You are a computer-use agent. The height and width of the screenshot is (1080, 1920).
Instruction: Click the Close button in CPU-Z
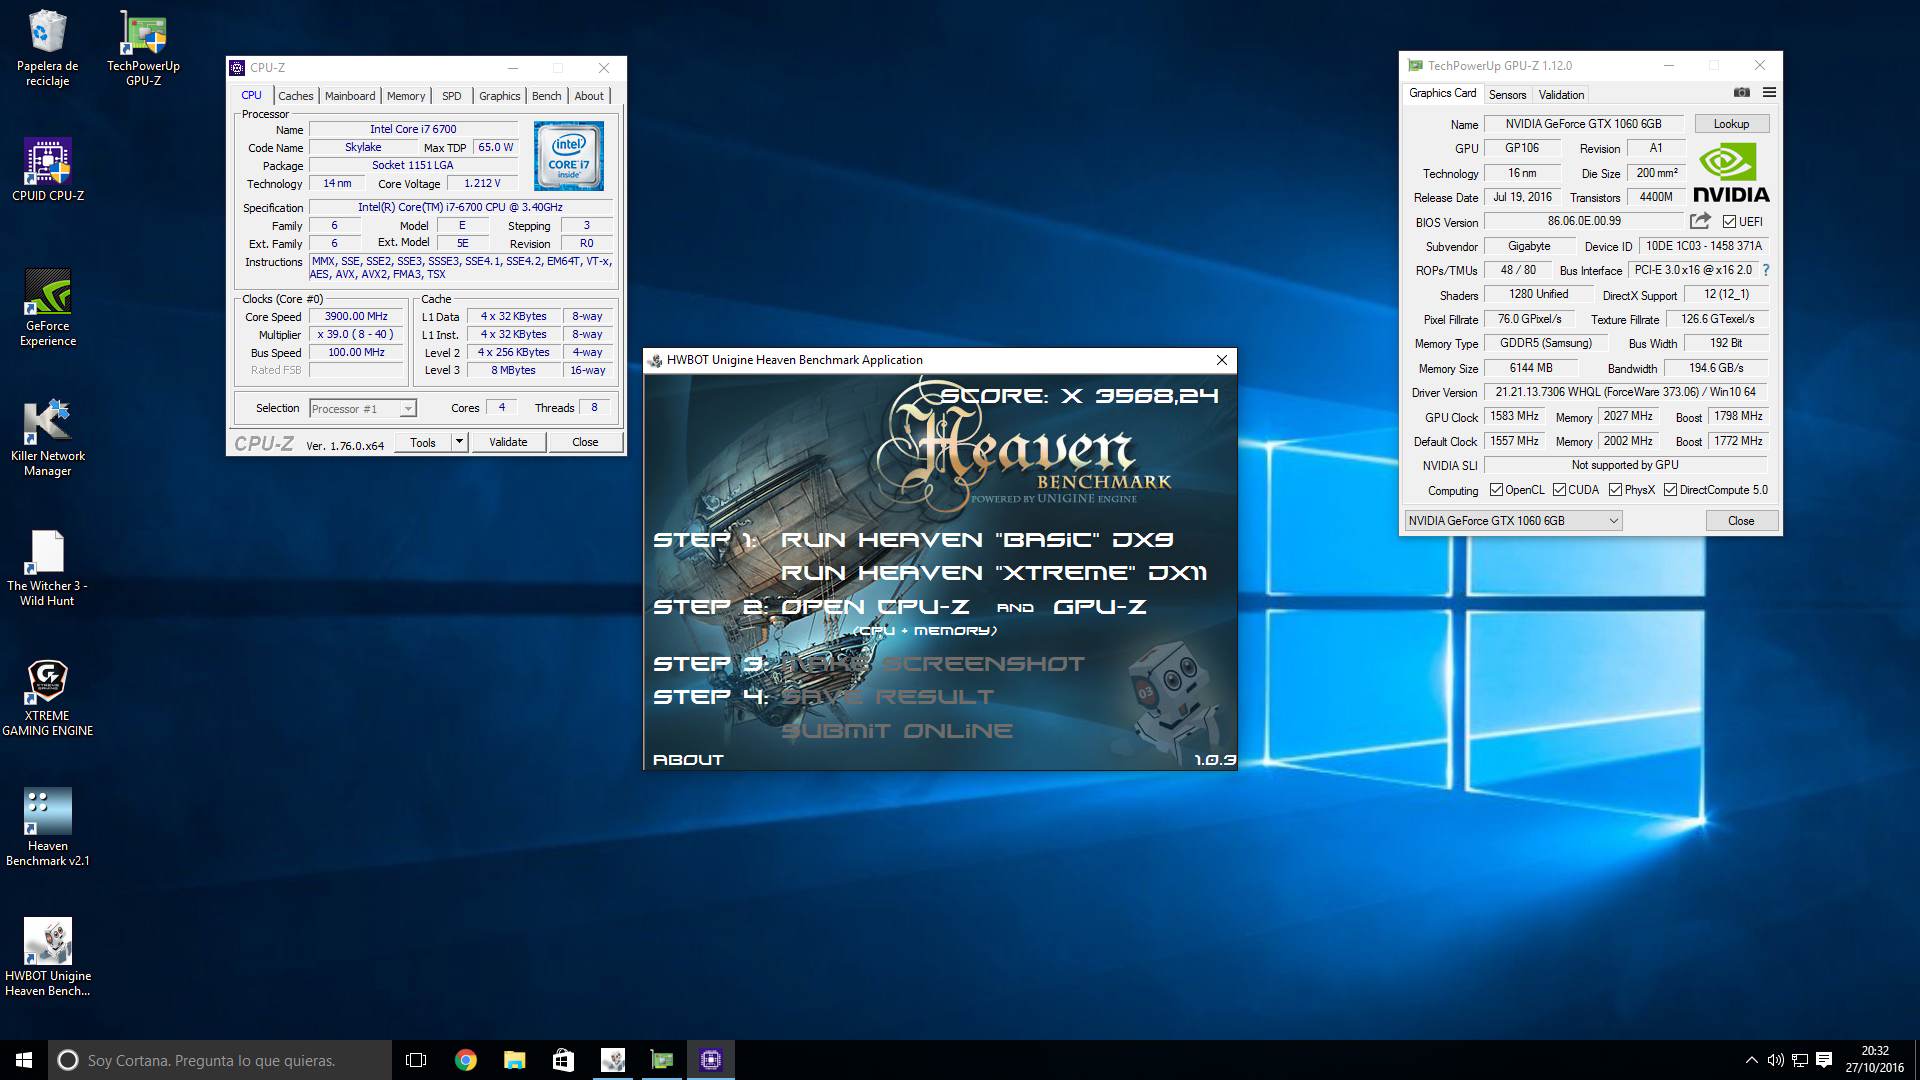point(585,442)
